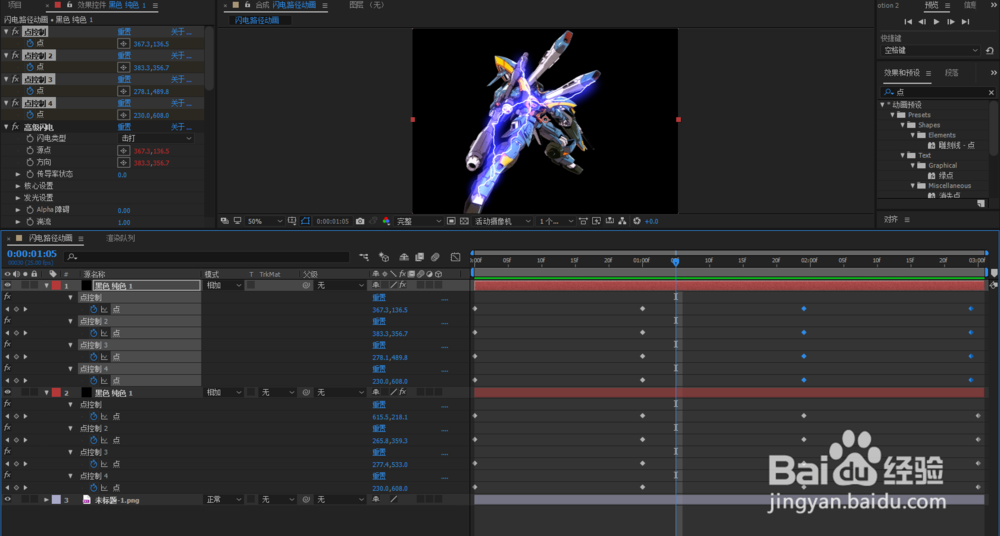Hide layer 2 黑色 纯色 1 with the eye toggle
Screen dimensions: 1000x536
[x=8, y=392]
